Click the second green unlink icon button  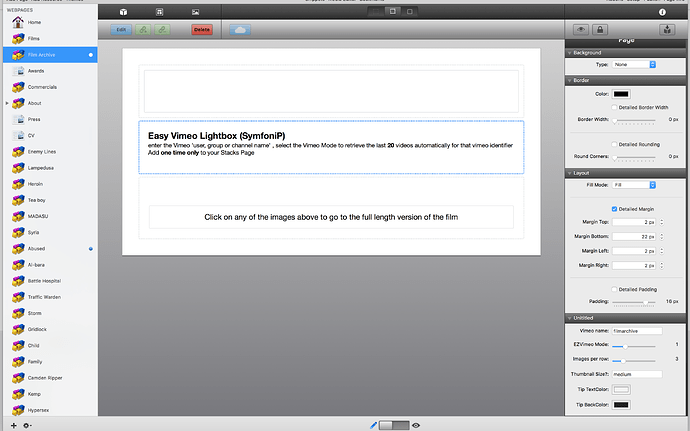pyautogui.click(x=162, y=29)
